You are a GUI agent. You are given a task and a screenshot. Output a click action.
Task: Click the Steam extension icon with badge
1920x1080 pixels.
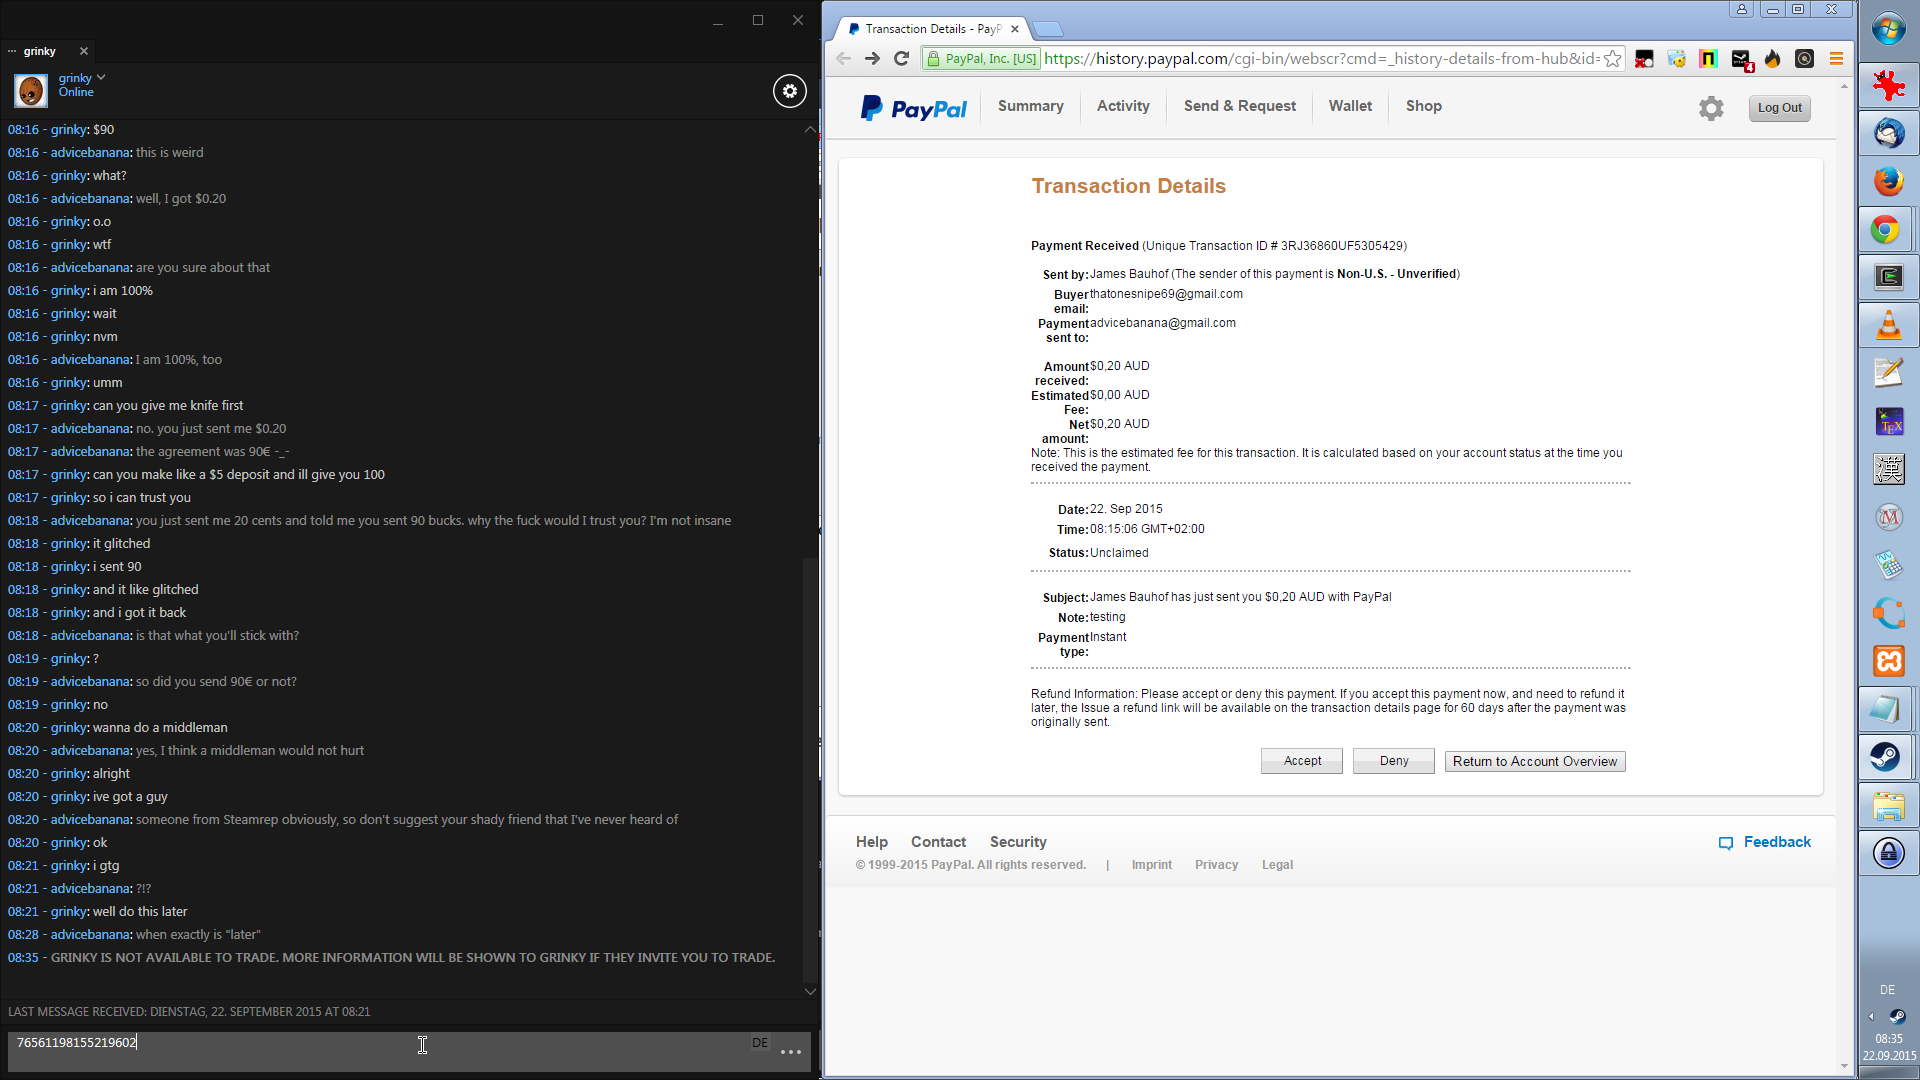(x=1741, y=60)
